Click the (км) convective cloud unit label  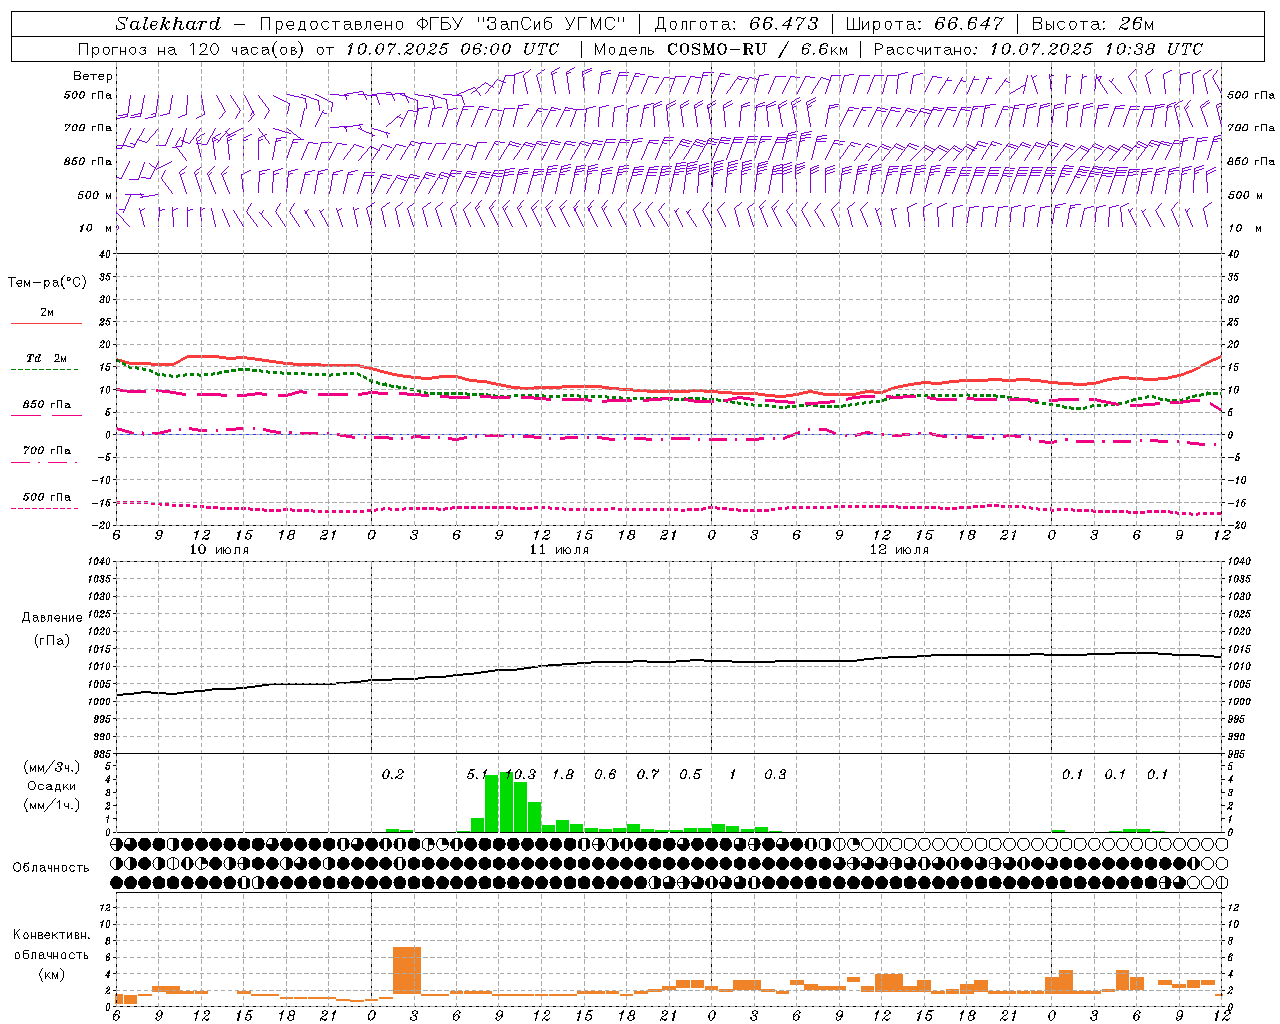tap(52, 974)
